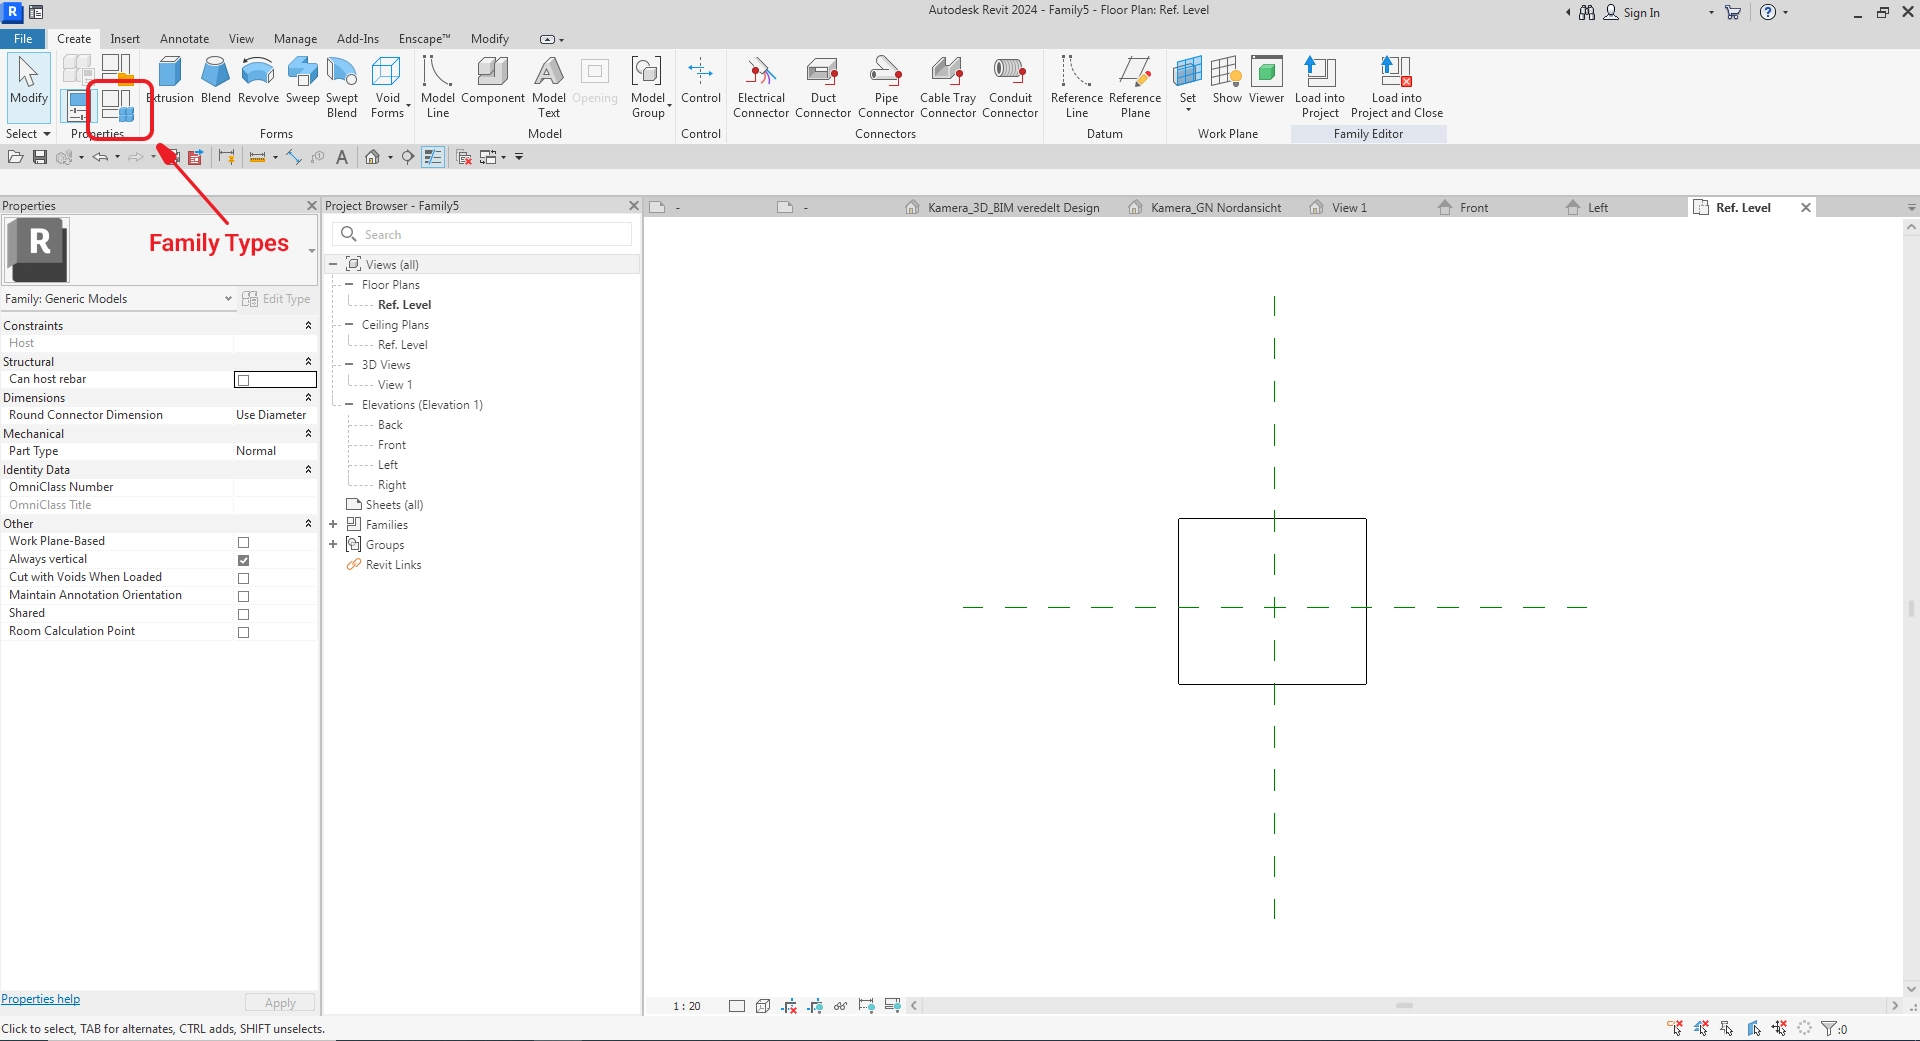
Task: Click the Save icon in quick access toolbar
Action: (x=40, y=157)
